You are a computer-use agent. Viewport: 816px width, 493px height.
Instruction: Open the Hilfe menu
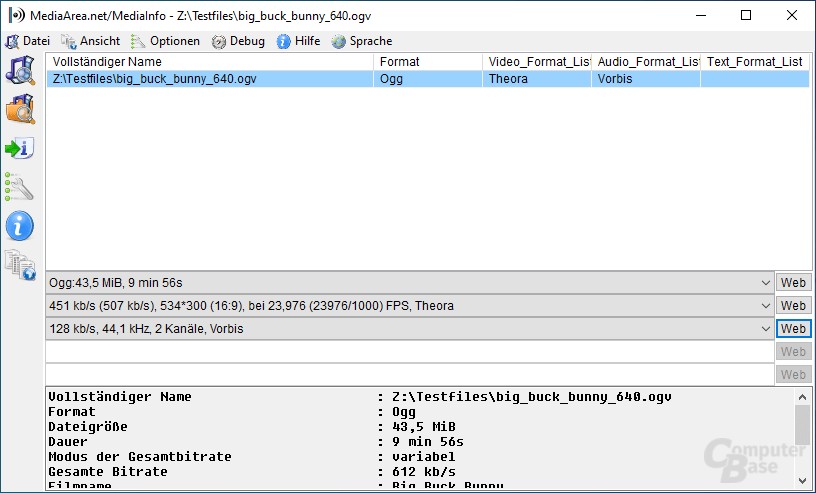298,41
